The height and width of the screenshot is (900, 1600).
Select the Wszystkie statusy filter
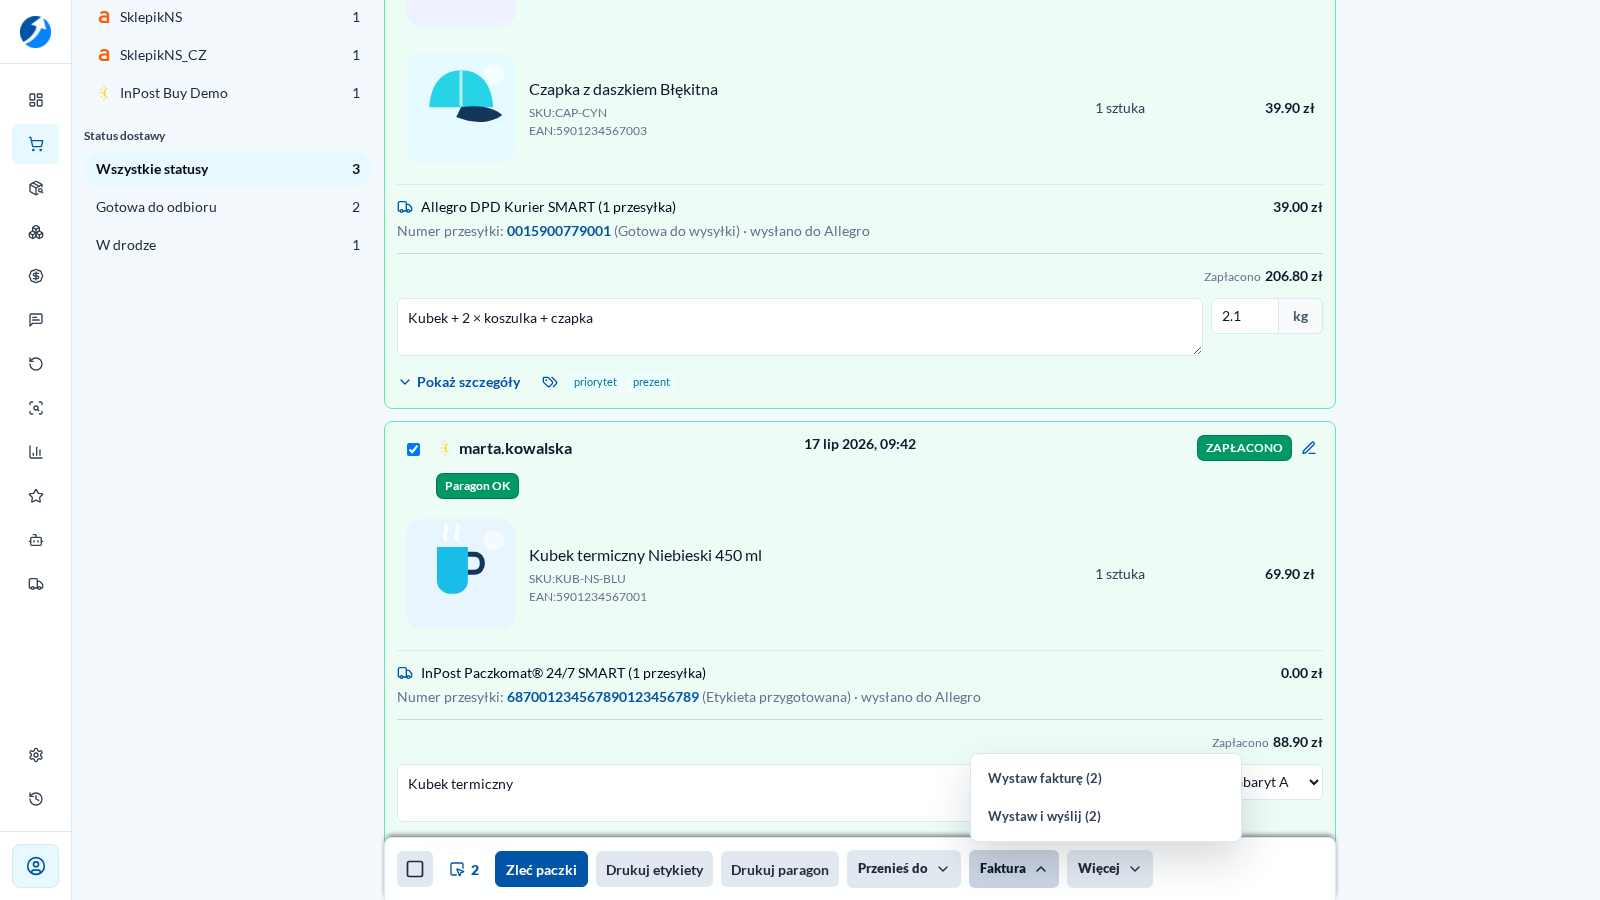(228, 169)
